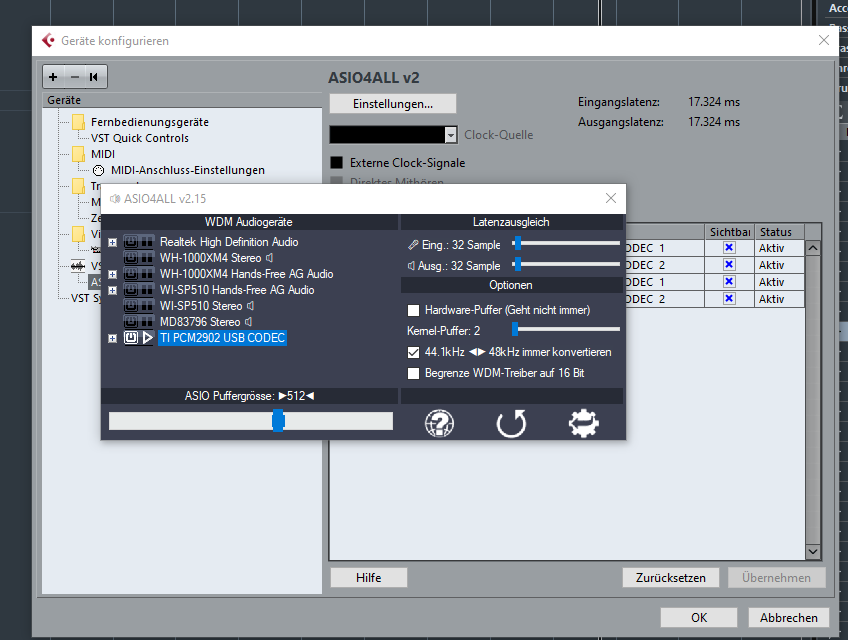The height and width of the screenshot is (640, 848).
Task: Click the MIDI folder icon
Action: tap(78, 154)
